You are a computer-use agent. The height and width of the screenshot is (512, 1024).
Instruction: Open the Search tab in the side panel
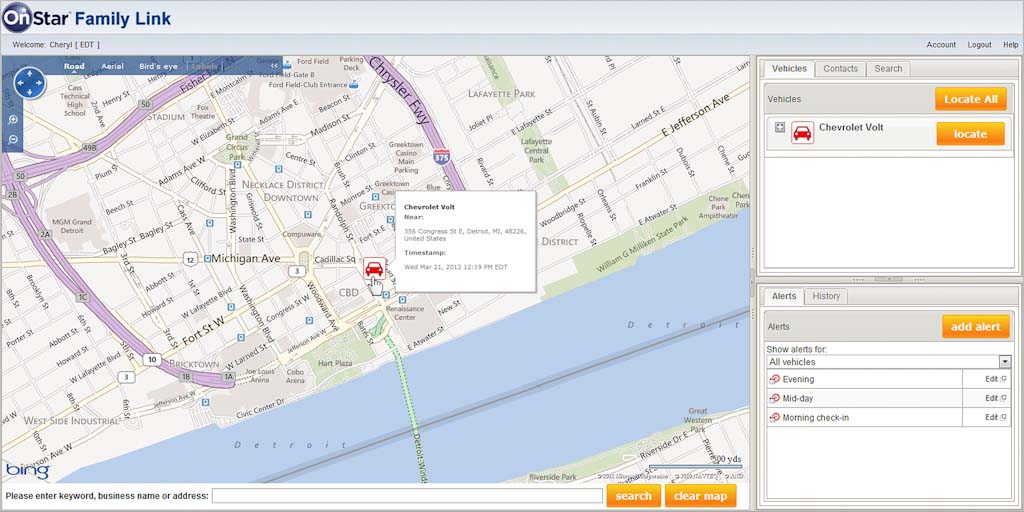pyautogui.click(x=888, y=69)
